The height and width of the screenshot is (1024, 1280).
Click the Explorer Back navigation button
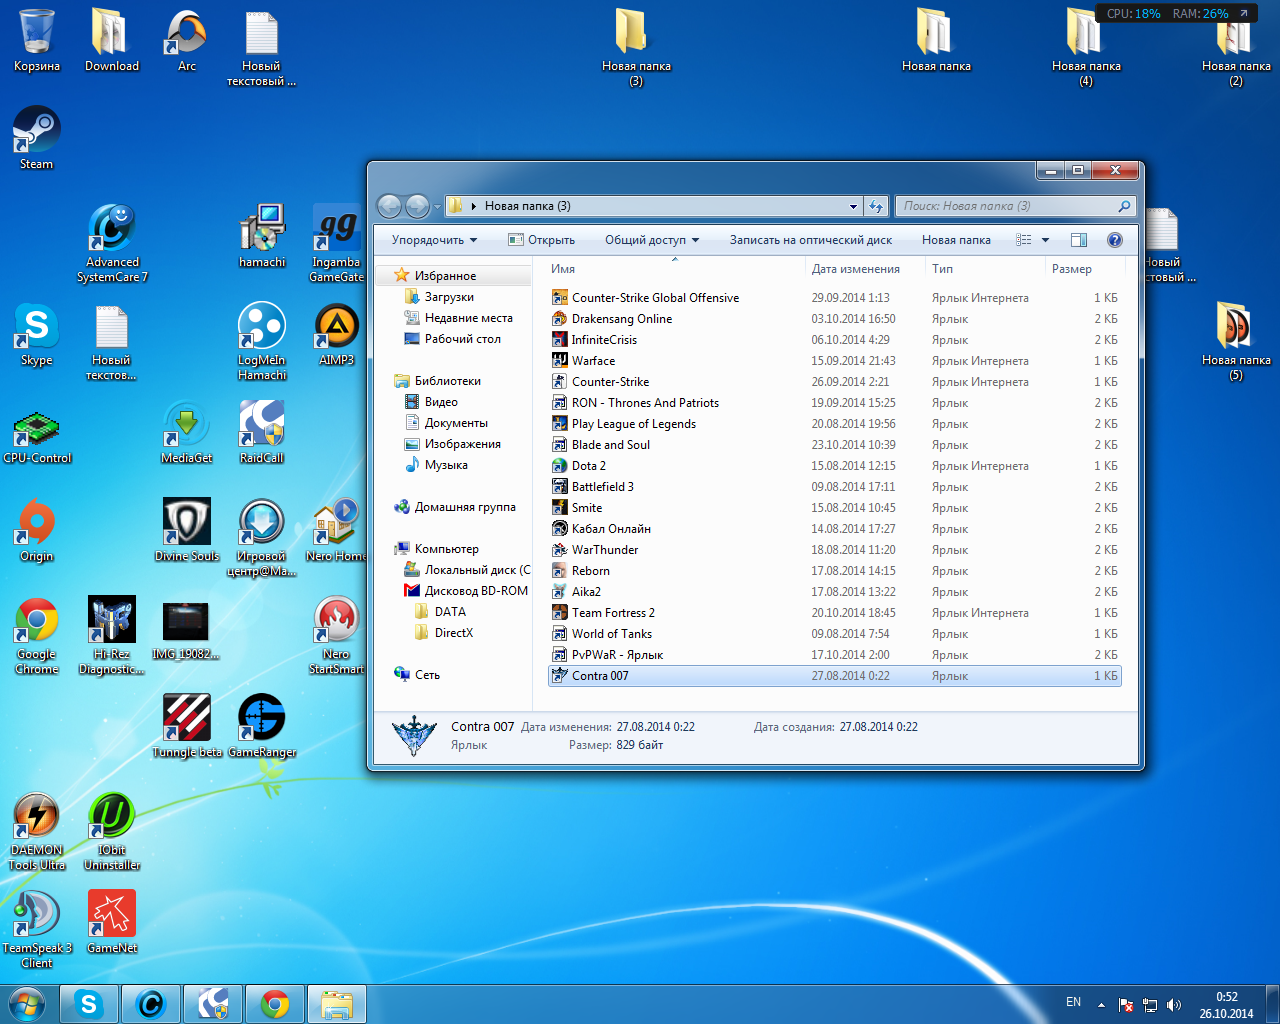click(390, 206)
